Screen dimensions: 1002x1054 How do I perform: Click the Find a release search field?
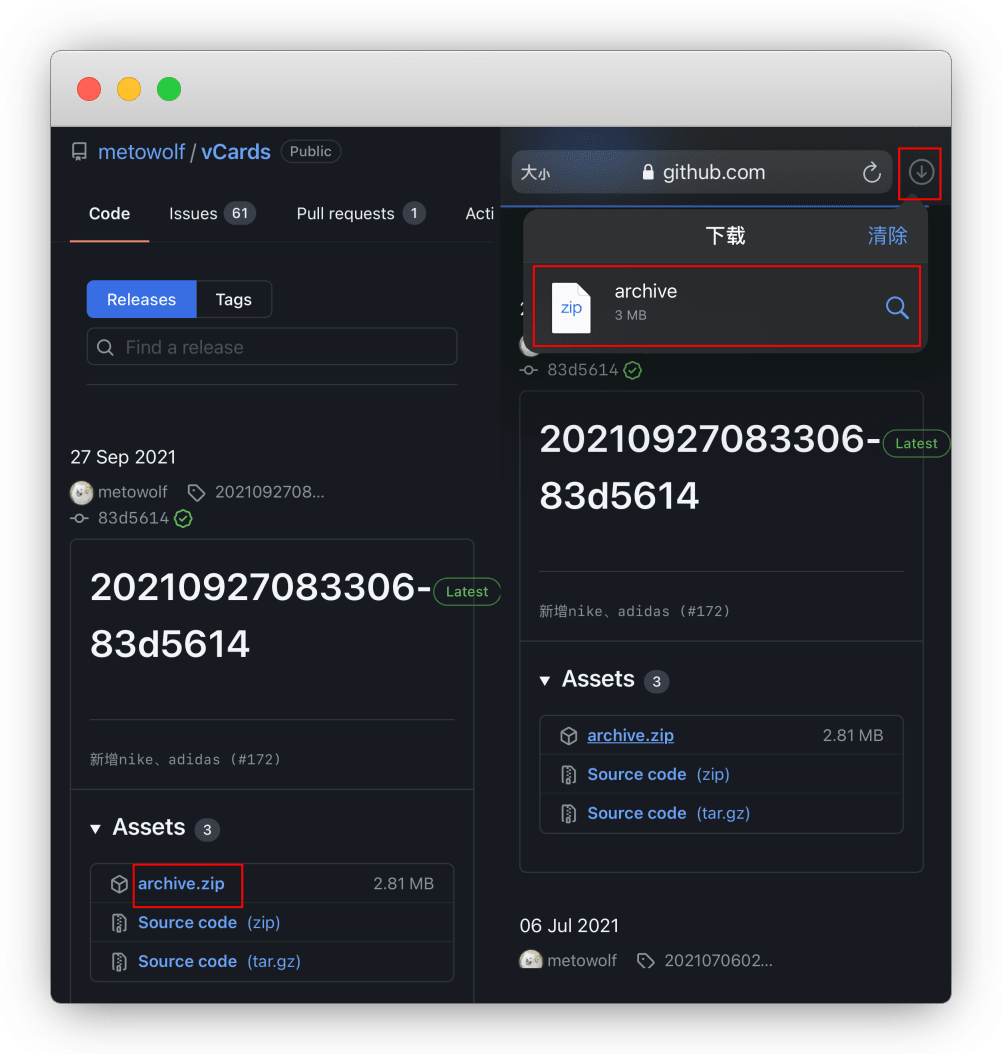tap(272, 347)
